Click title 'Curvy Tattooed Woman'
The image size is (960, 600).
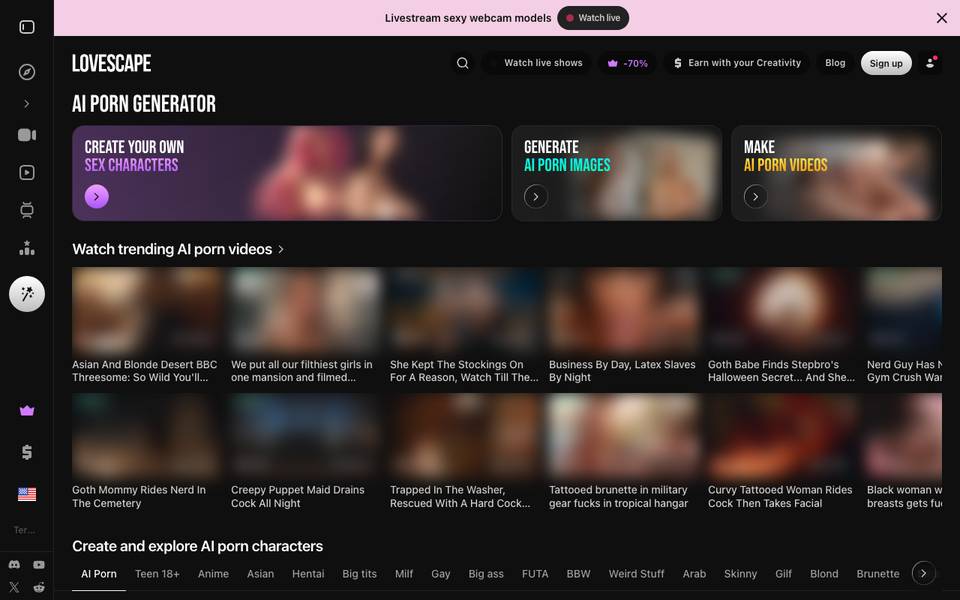point(780,497)
